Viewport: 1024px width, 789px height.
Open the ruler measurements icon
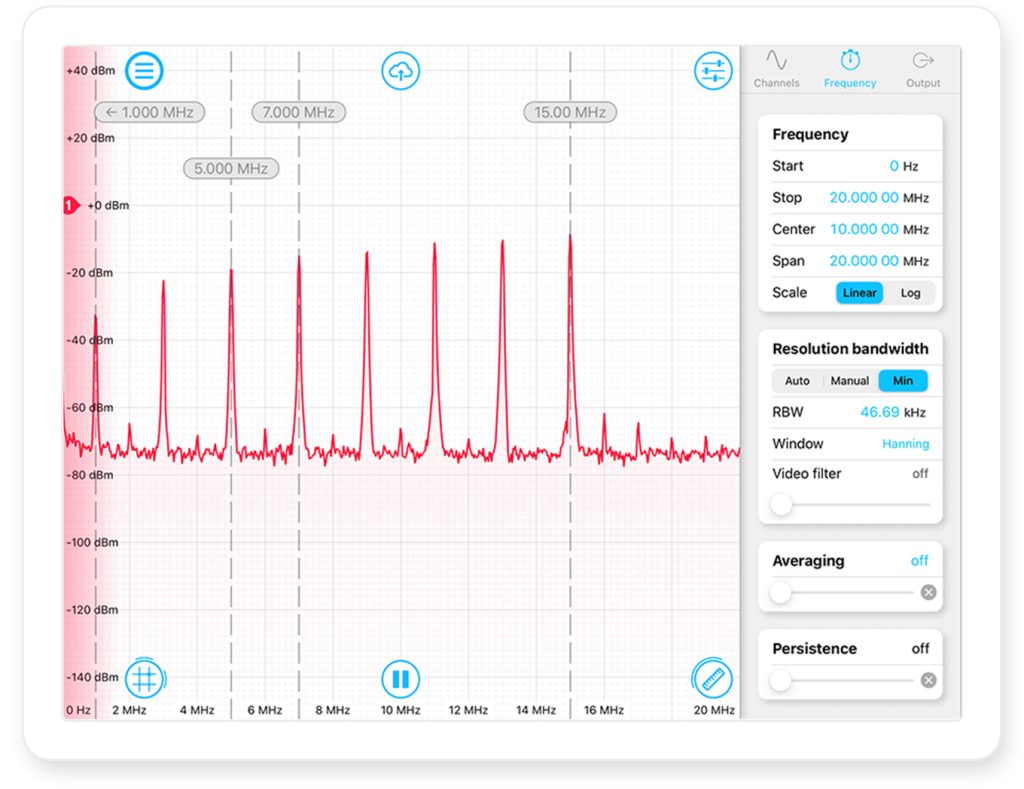pyautogui.click(x=712, y=679)
